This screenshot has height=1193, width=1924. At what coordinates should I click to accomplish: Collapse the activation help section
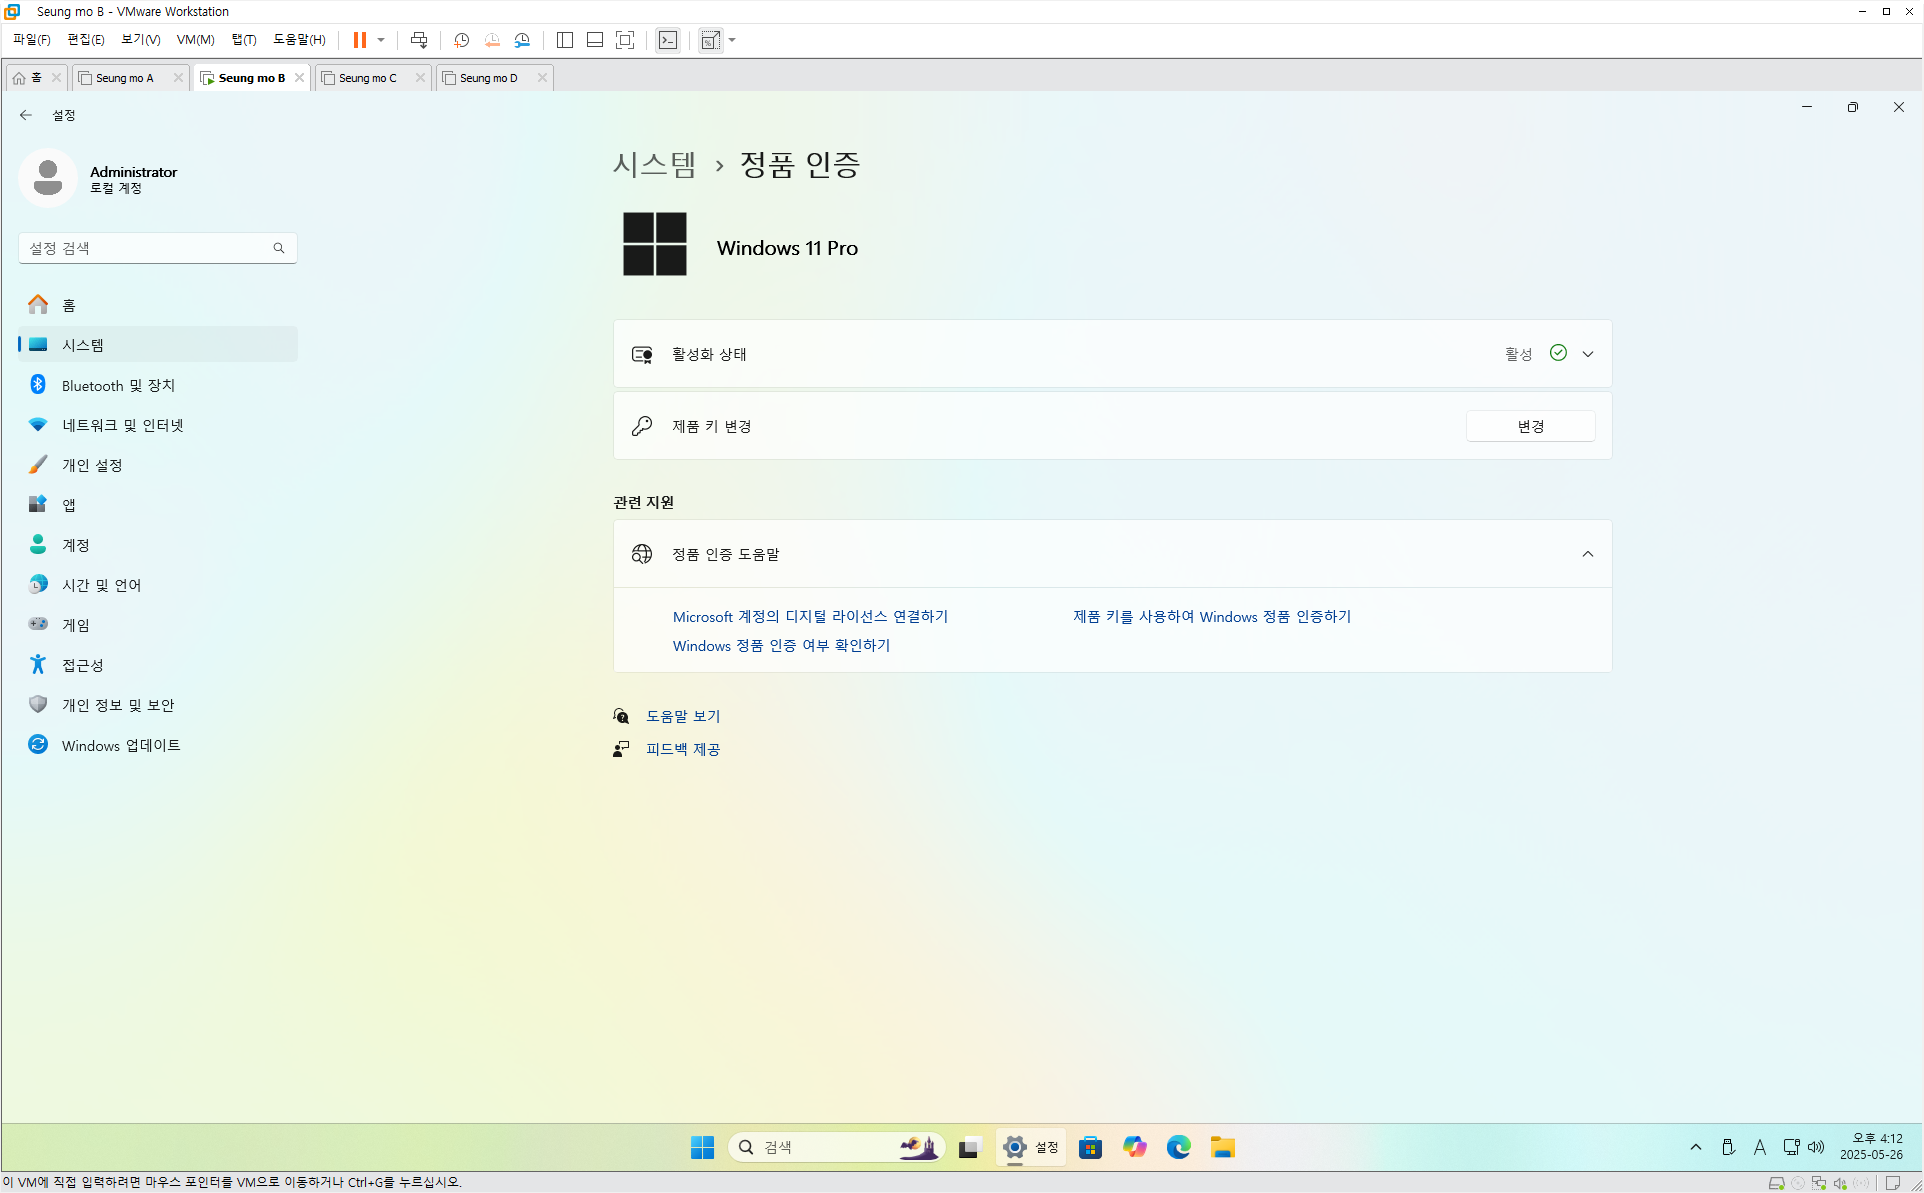point(1587,554)
